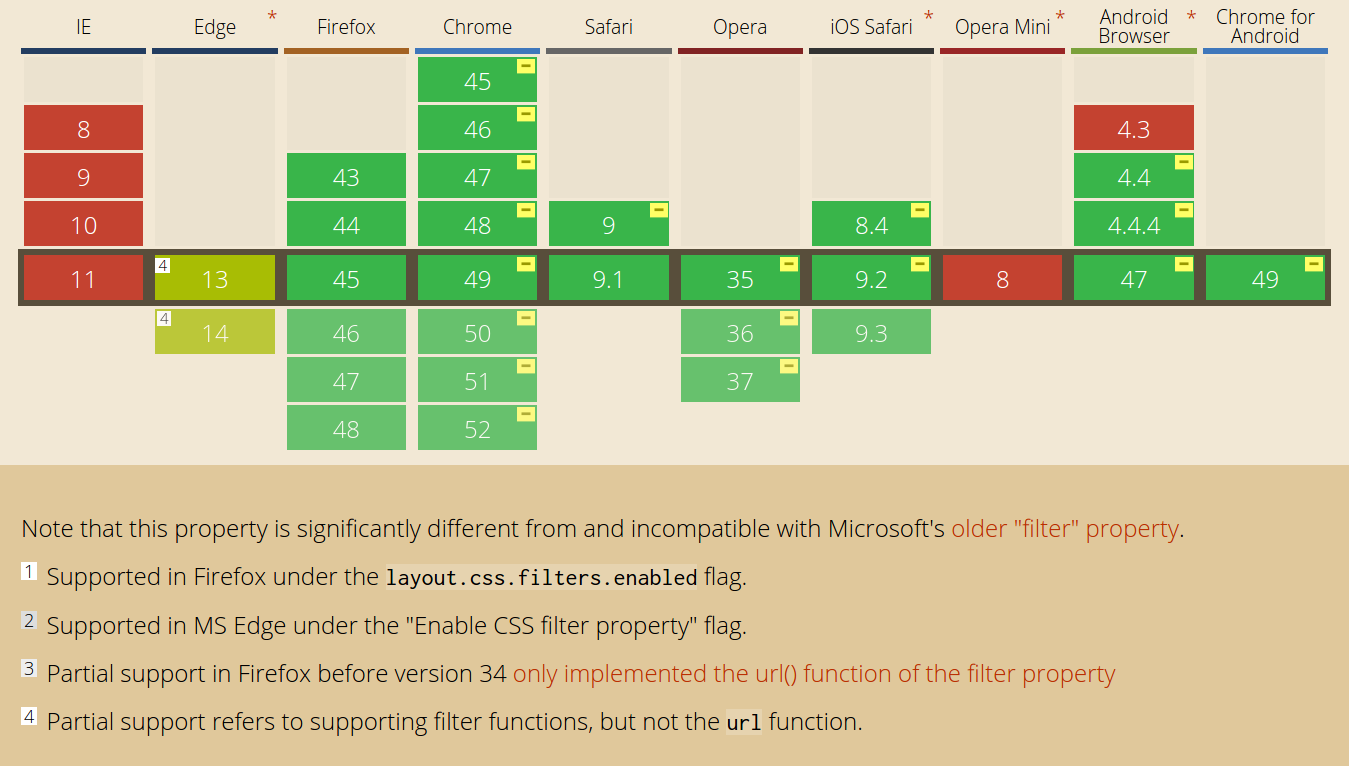This screenshot has height=766, width=1349.
Task: Open the older "filter" property link
Action: coord(1065,529)
